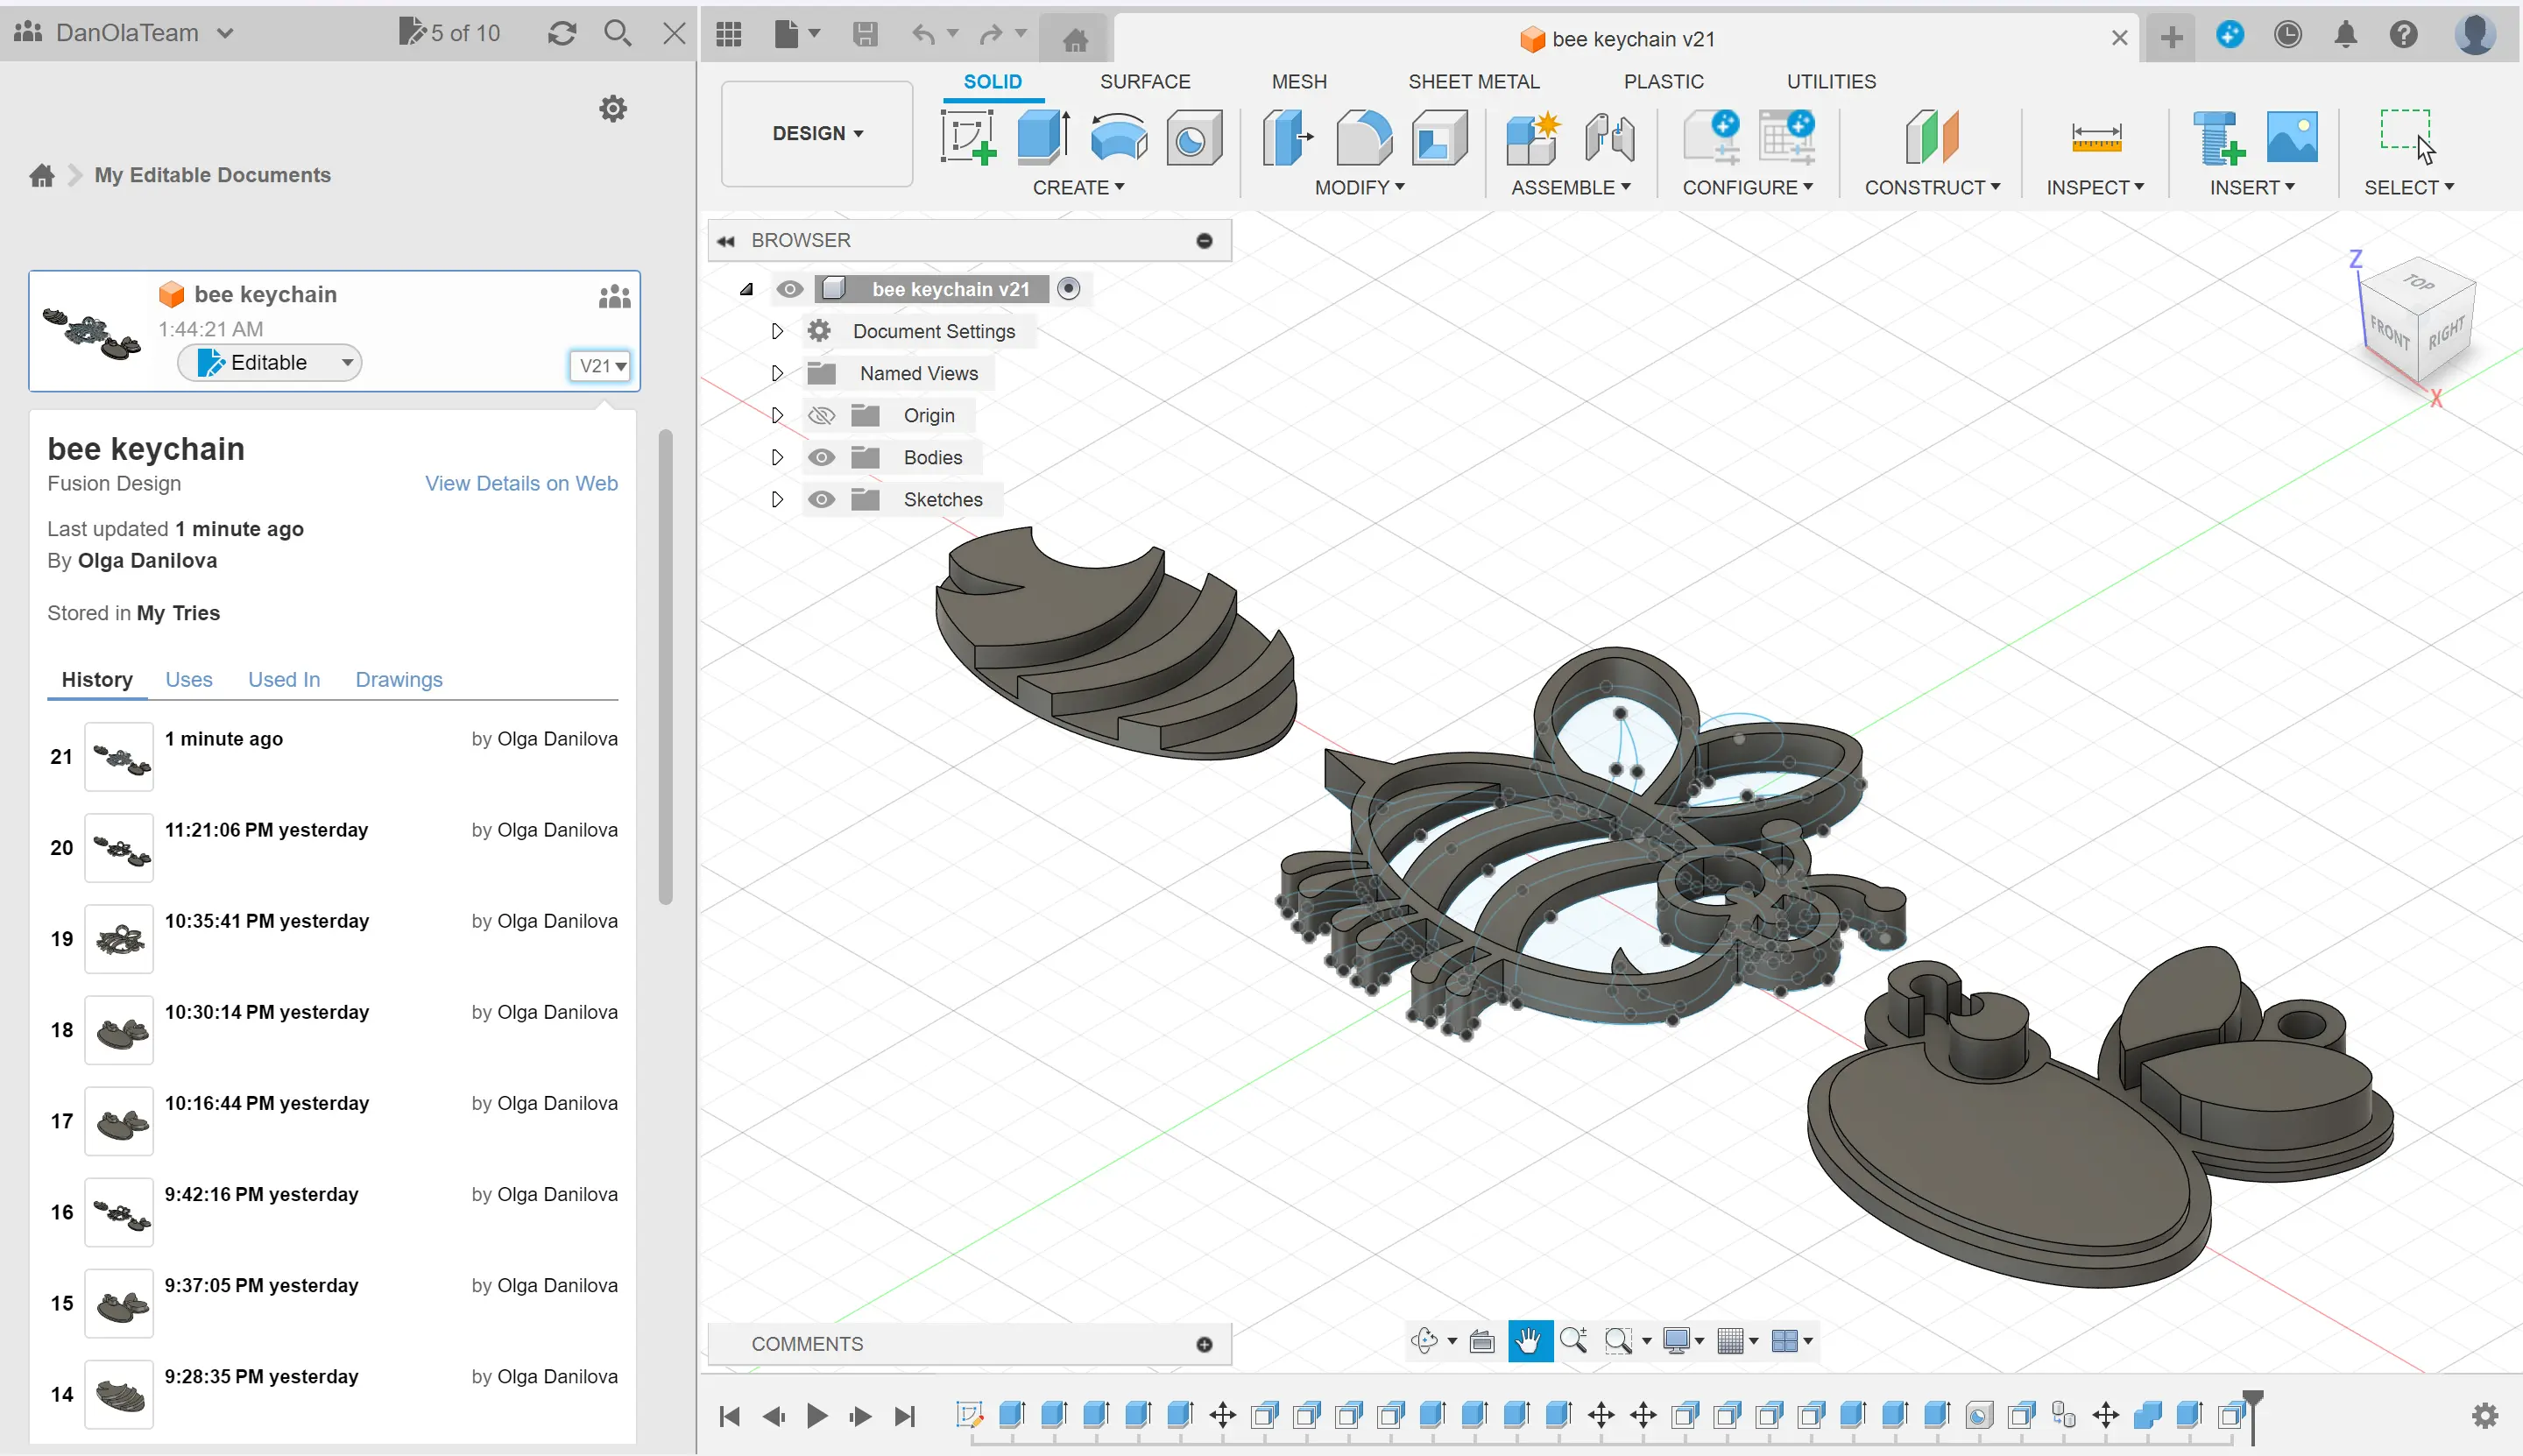
Task: Click version 19 thumbnail in History
Action: point(119,938)
